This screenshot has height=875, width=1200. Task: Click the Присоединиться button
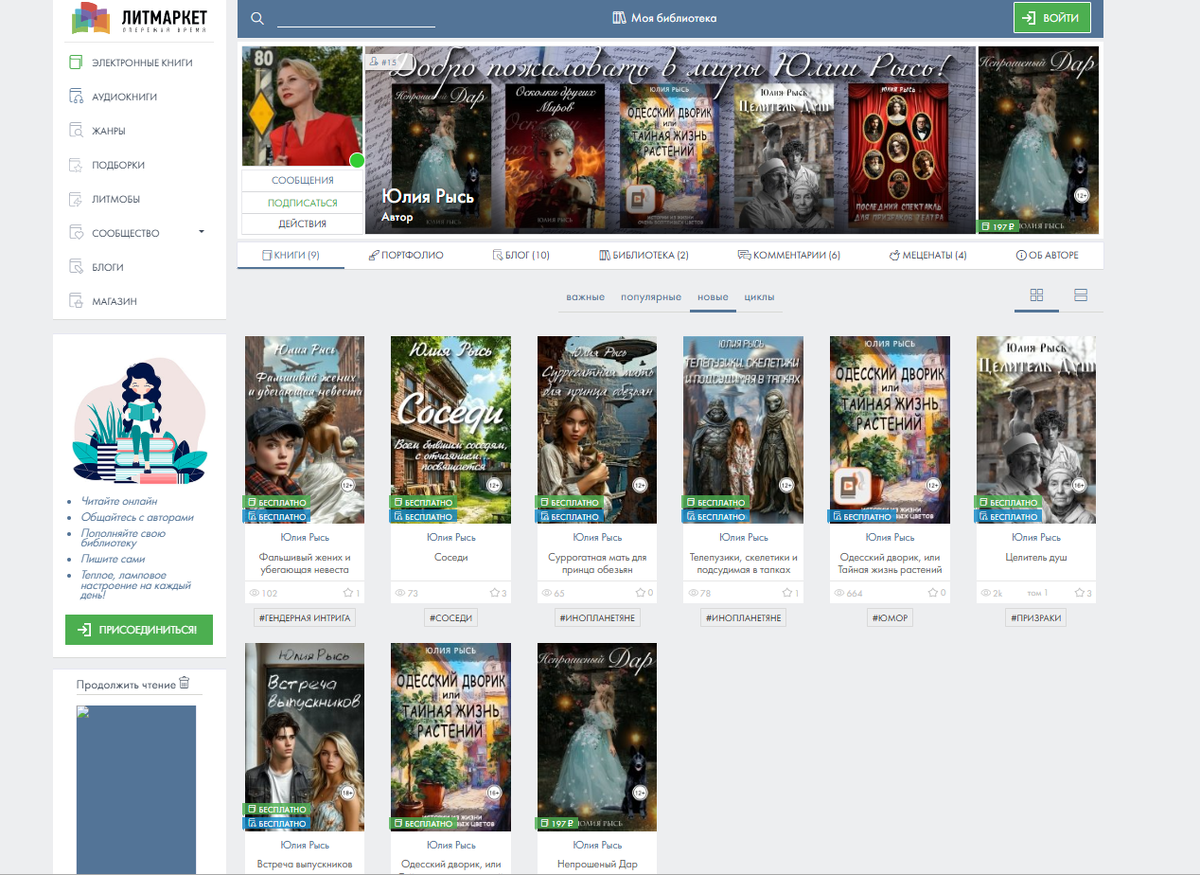(x=139, y=629)
